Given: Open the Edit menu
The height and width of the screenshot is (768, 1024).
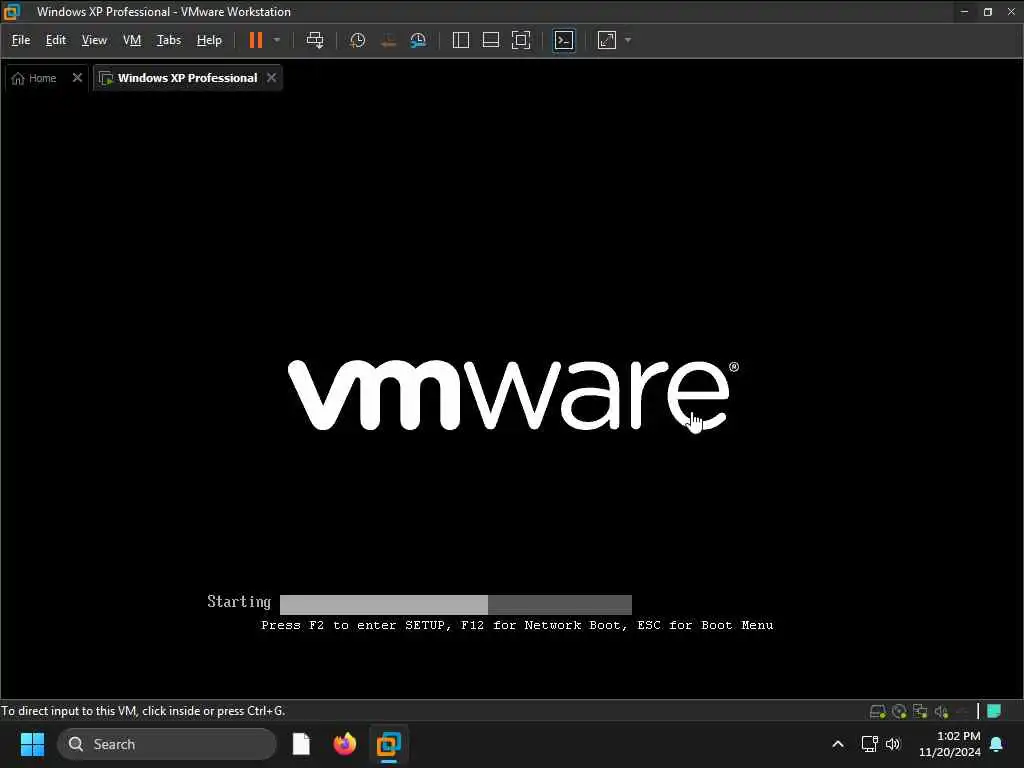Looking at the screenshot, I should tap(56, 40).
